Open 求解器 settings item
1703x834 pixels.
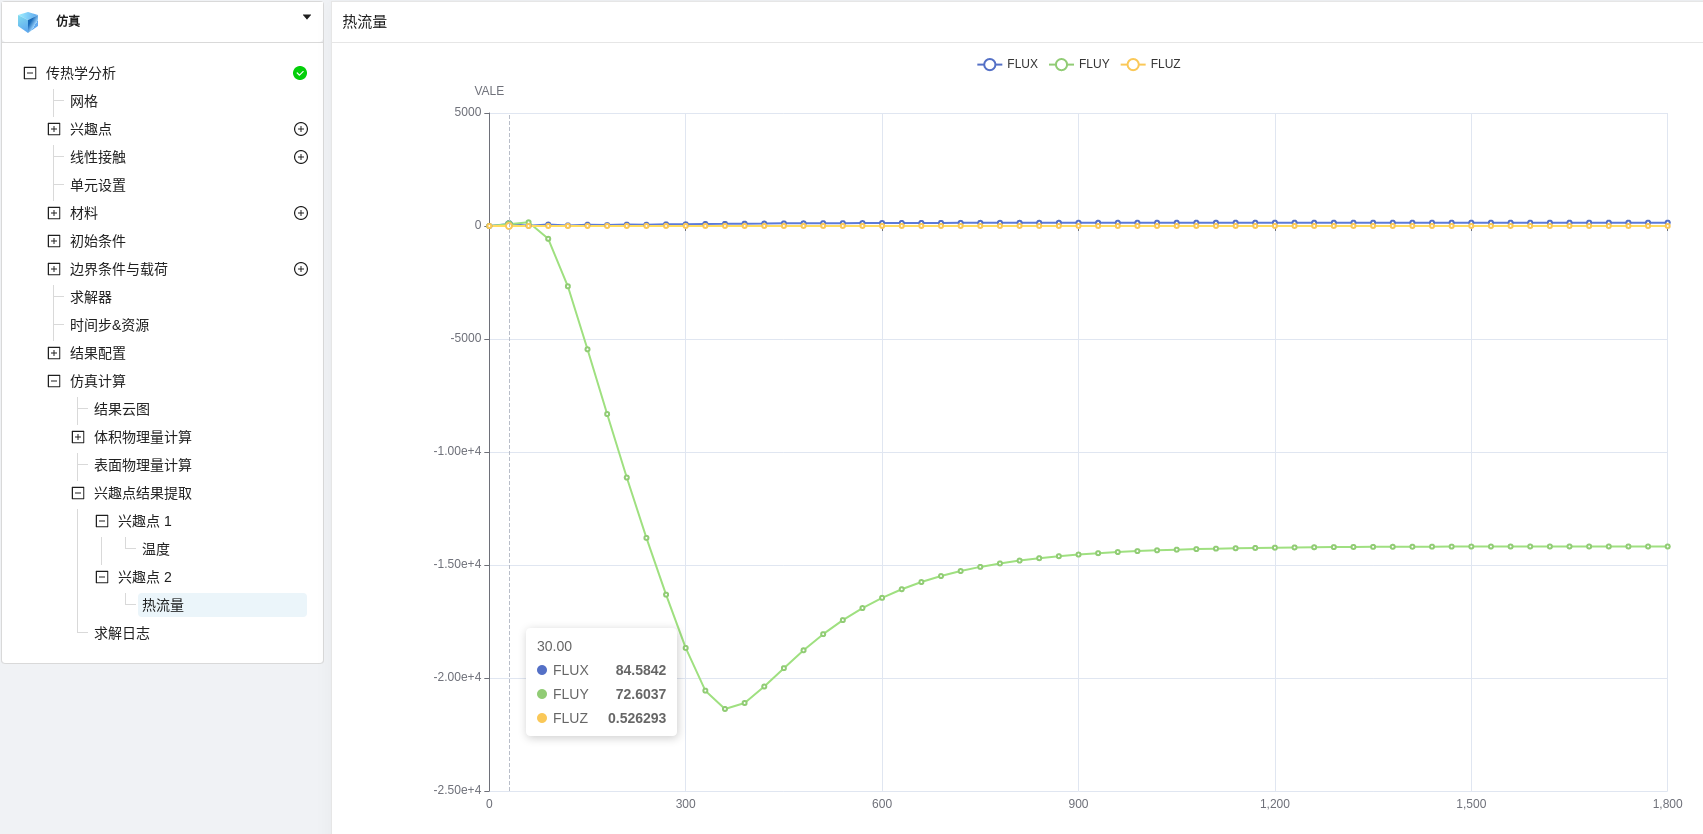[x=91, y=297]
